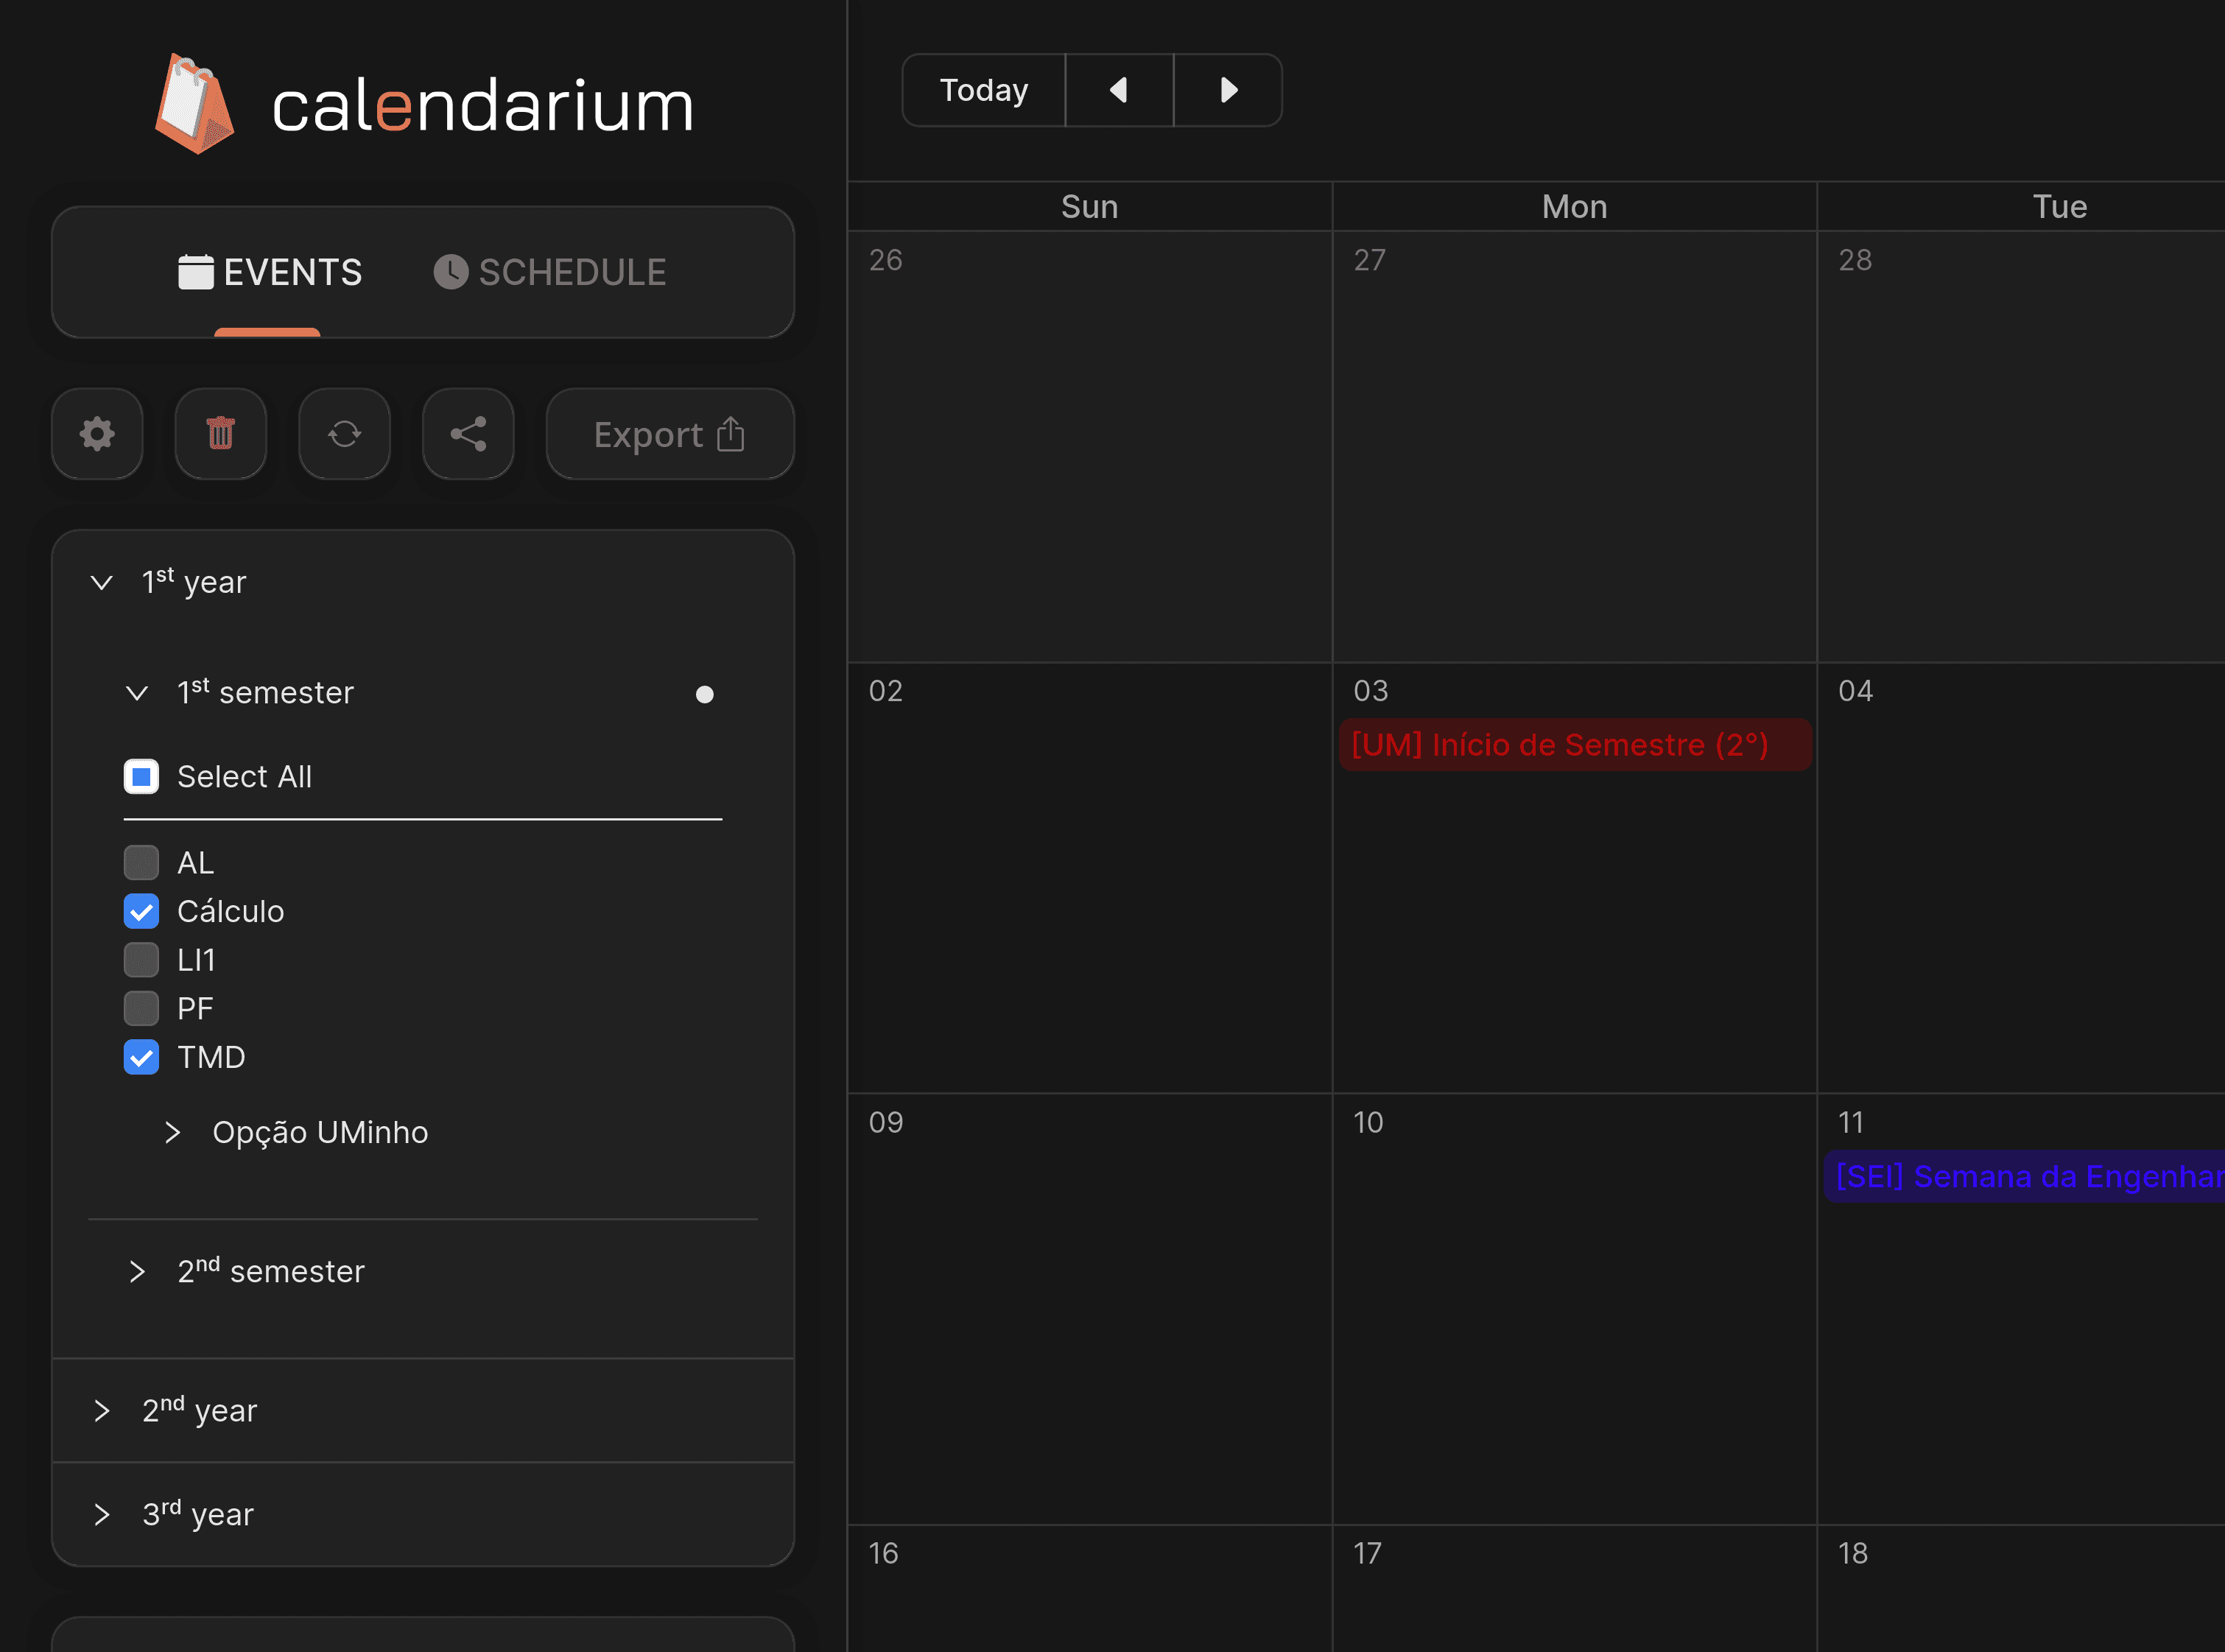Click the Sun column header
The image size is (2225, 1652).
coord(1090,207)
